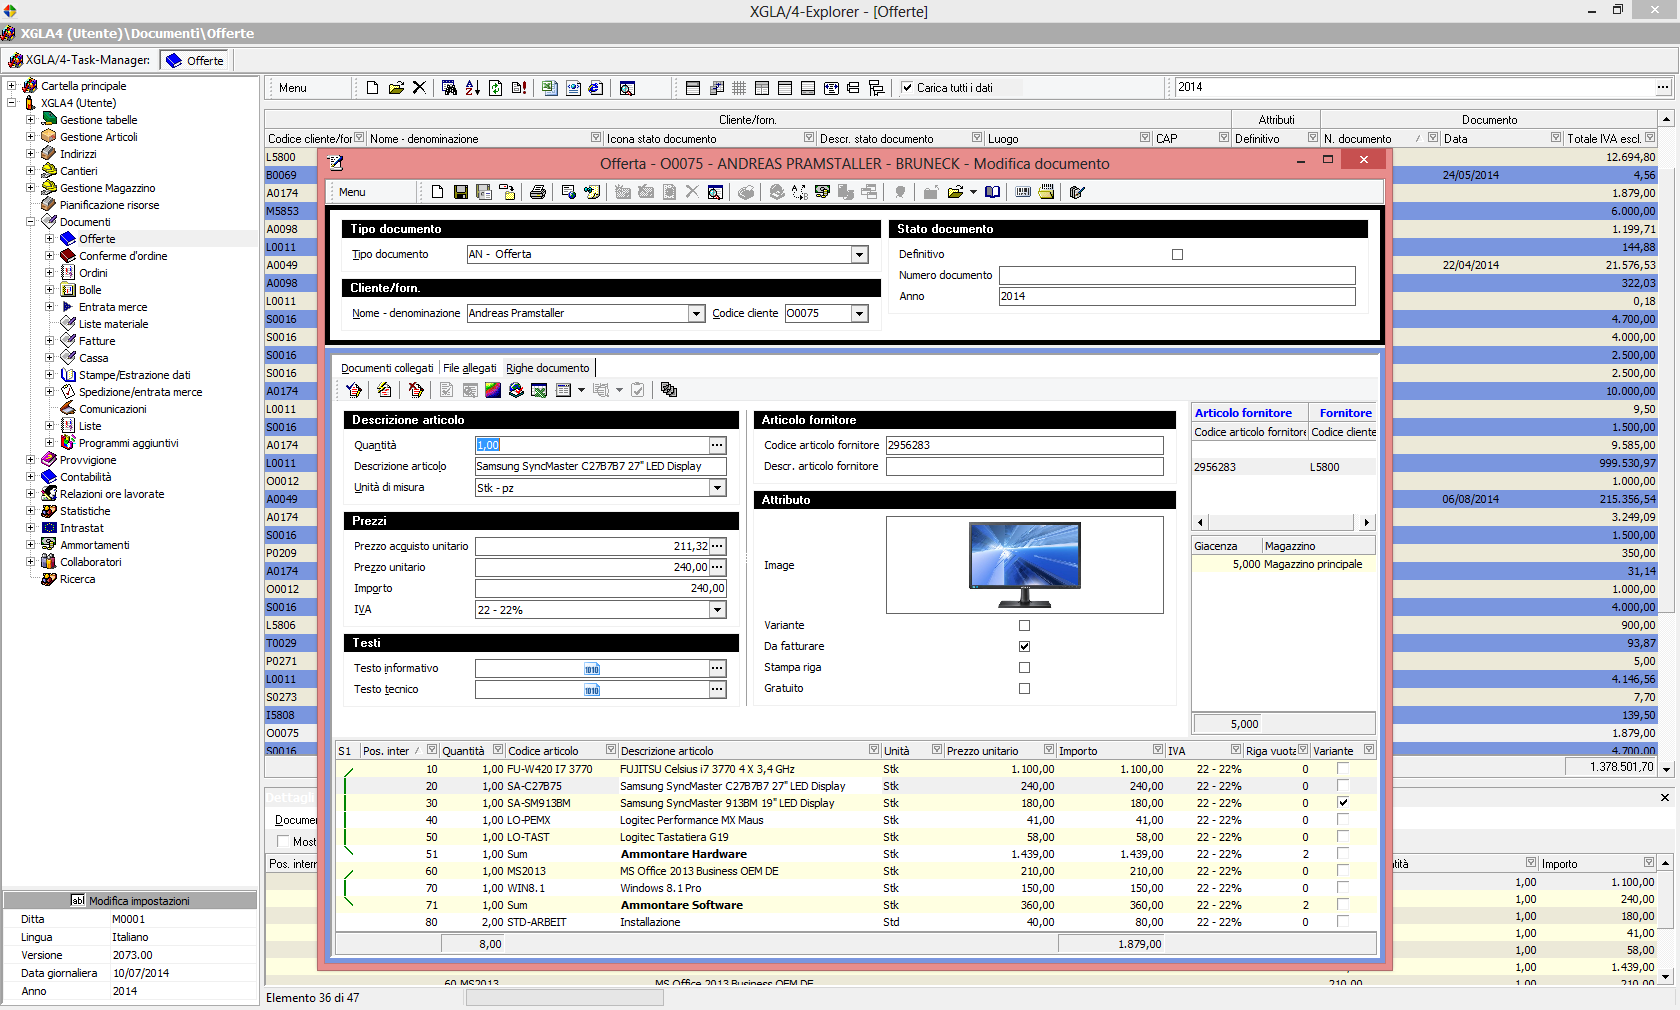
Task: Click the A-Z sort icon in list toolbar
Action: (472, 88)
